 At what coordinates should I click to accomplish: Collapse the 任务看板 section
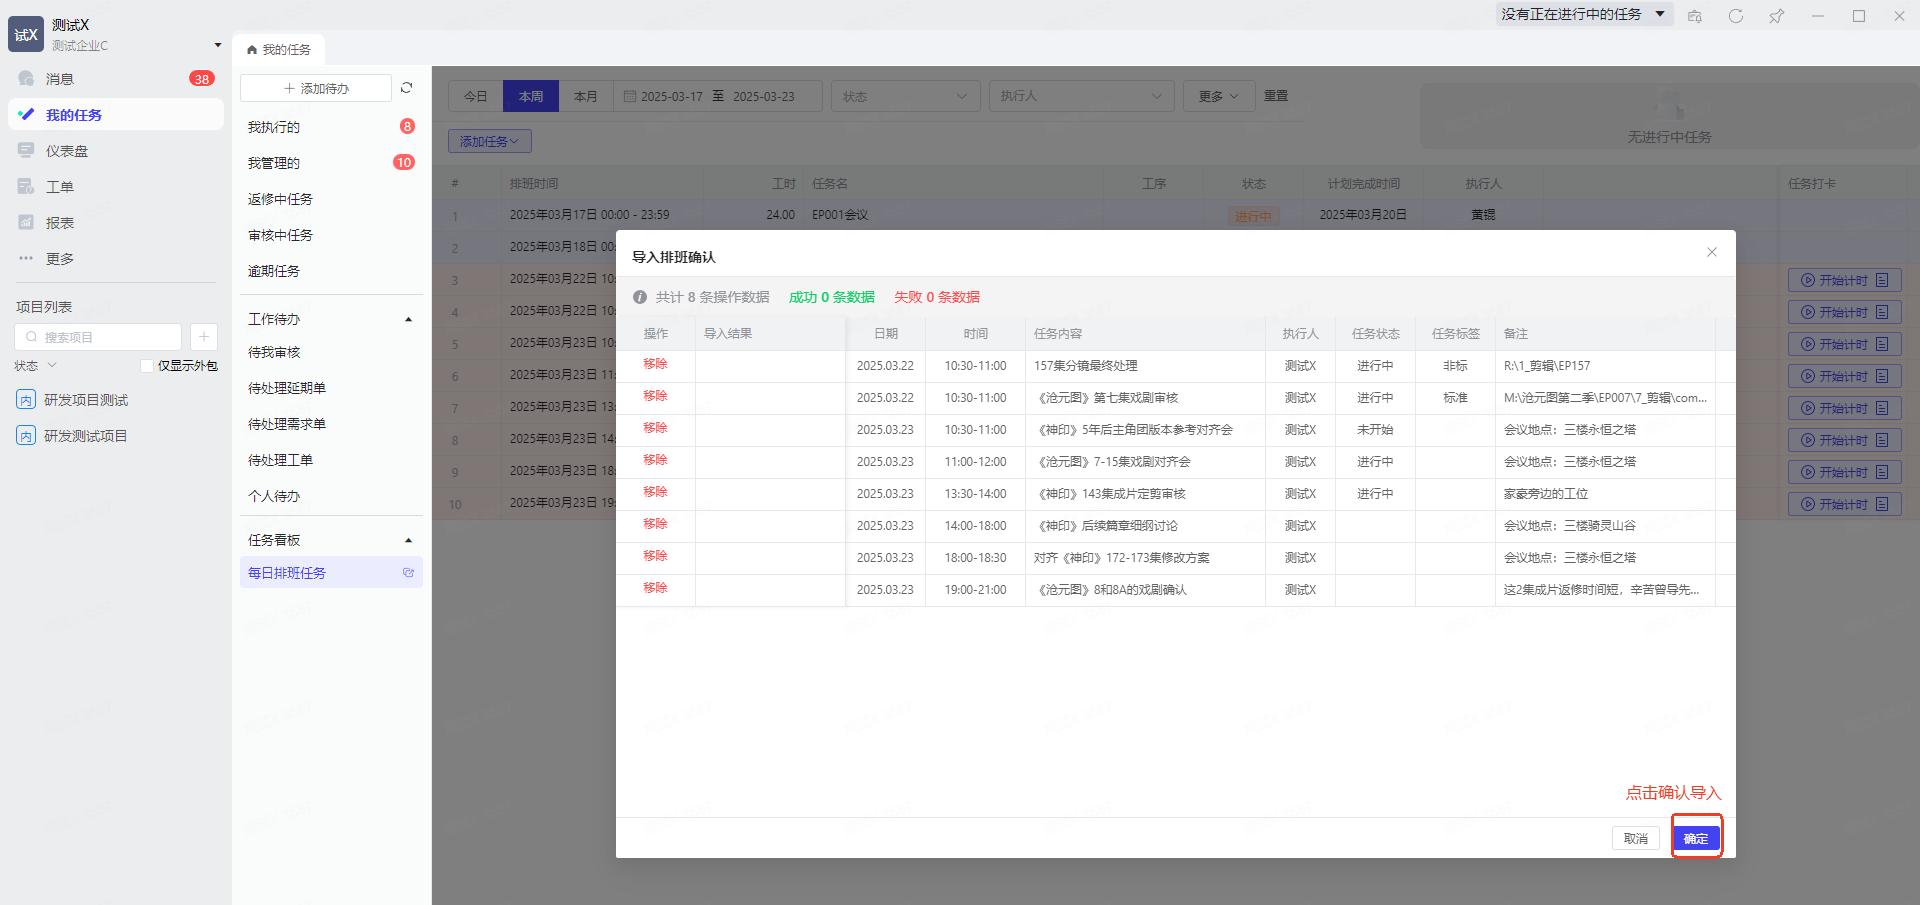click(x=408, y=540)
